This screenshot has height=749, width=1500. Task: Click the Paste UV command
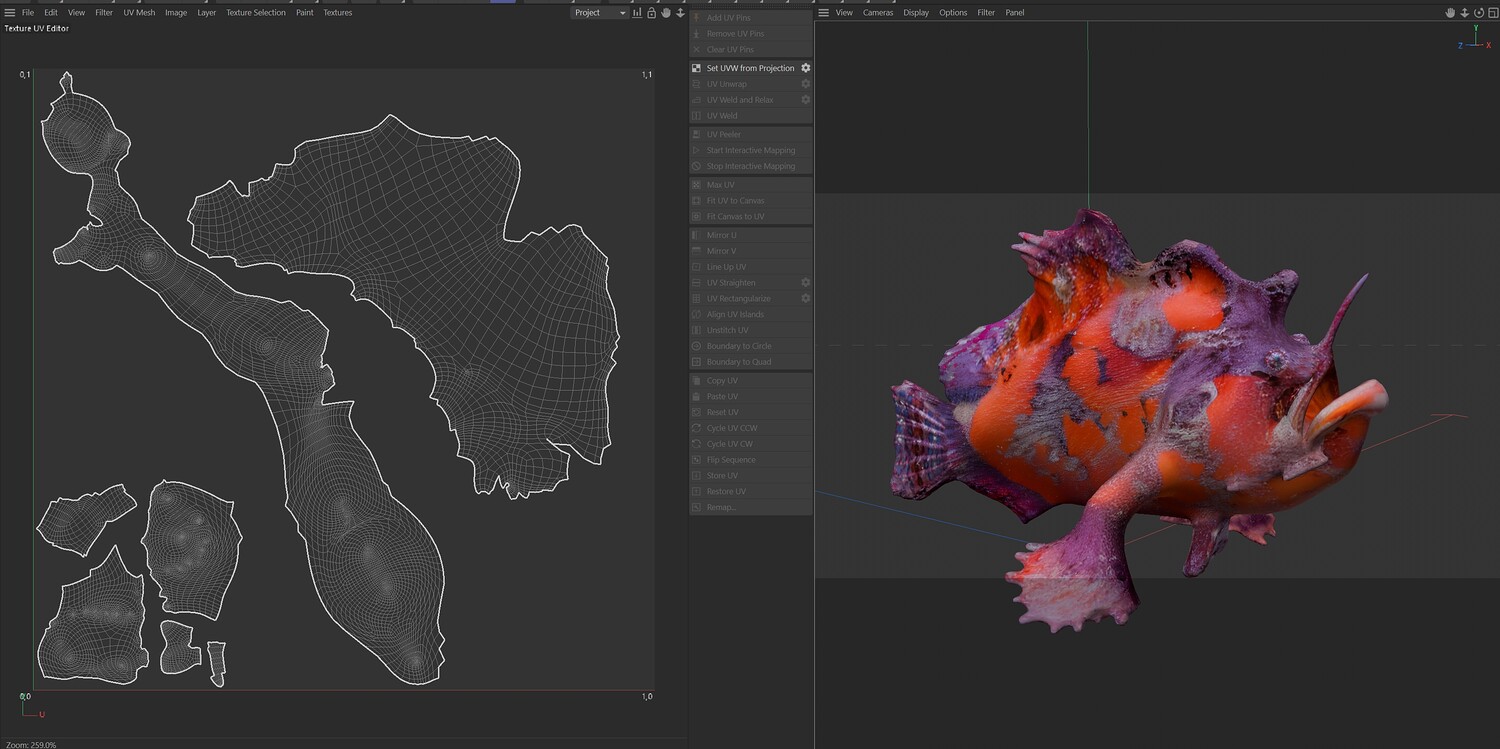(x=751, y=397)
